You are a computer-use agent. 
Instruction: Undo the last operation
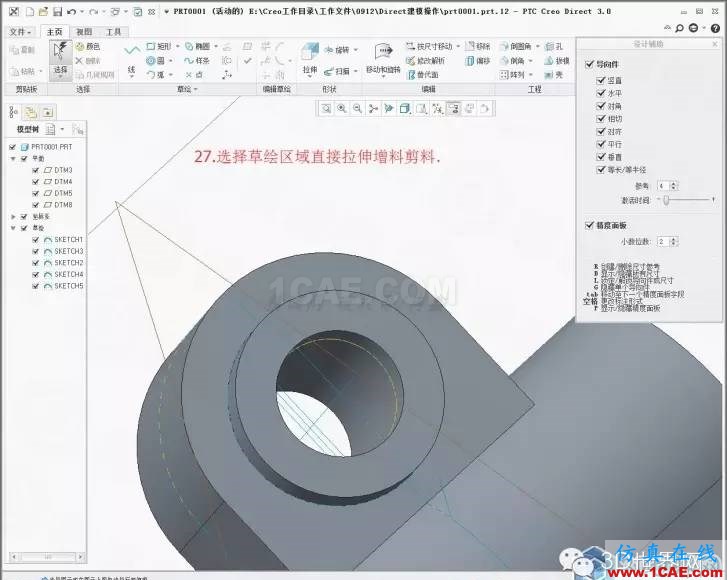click(71, 12)
